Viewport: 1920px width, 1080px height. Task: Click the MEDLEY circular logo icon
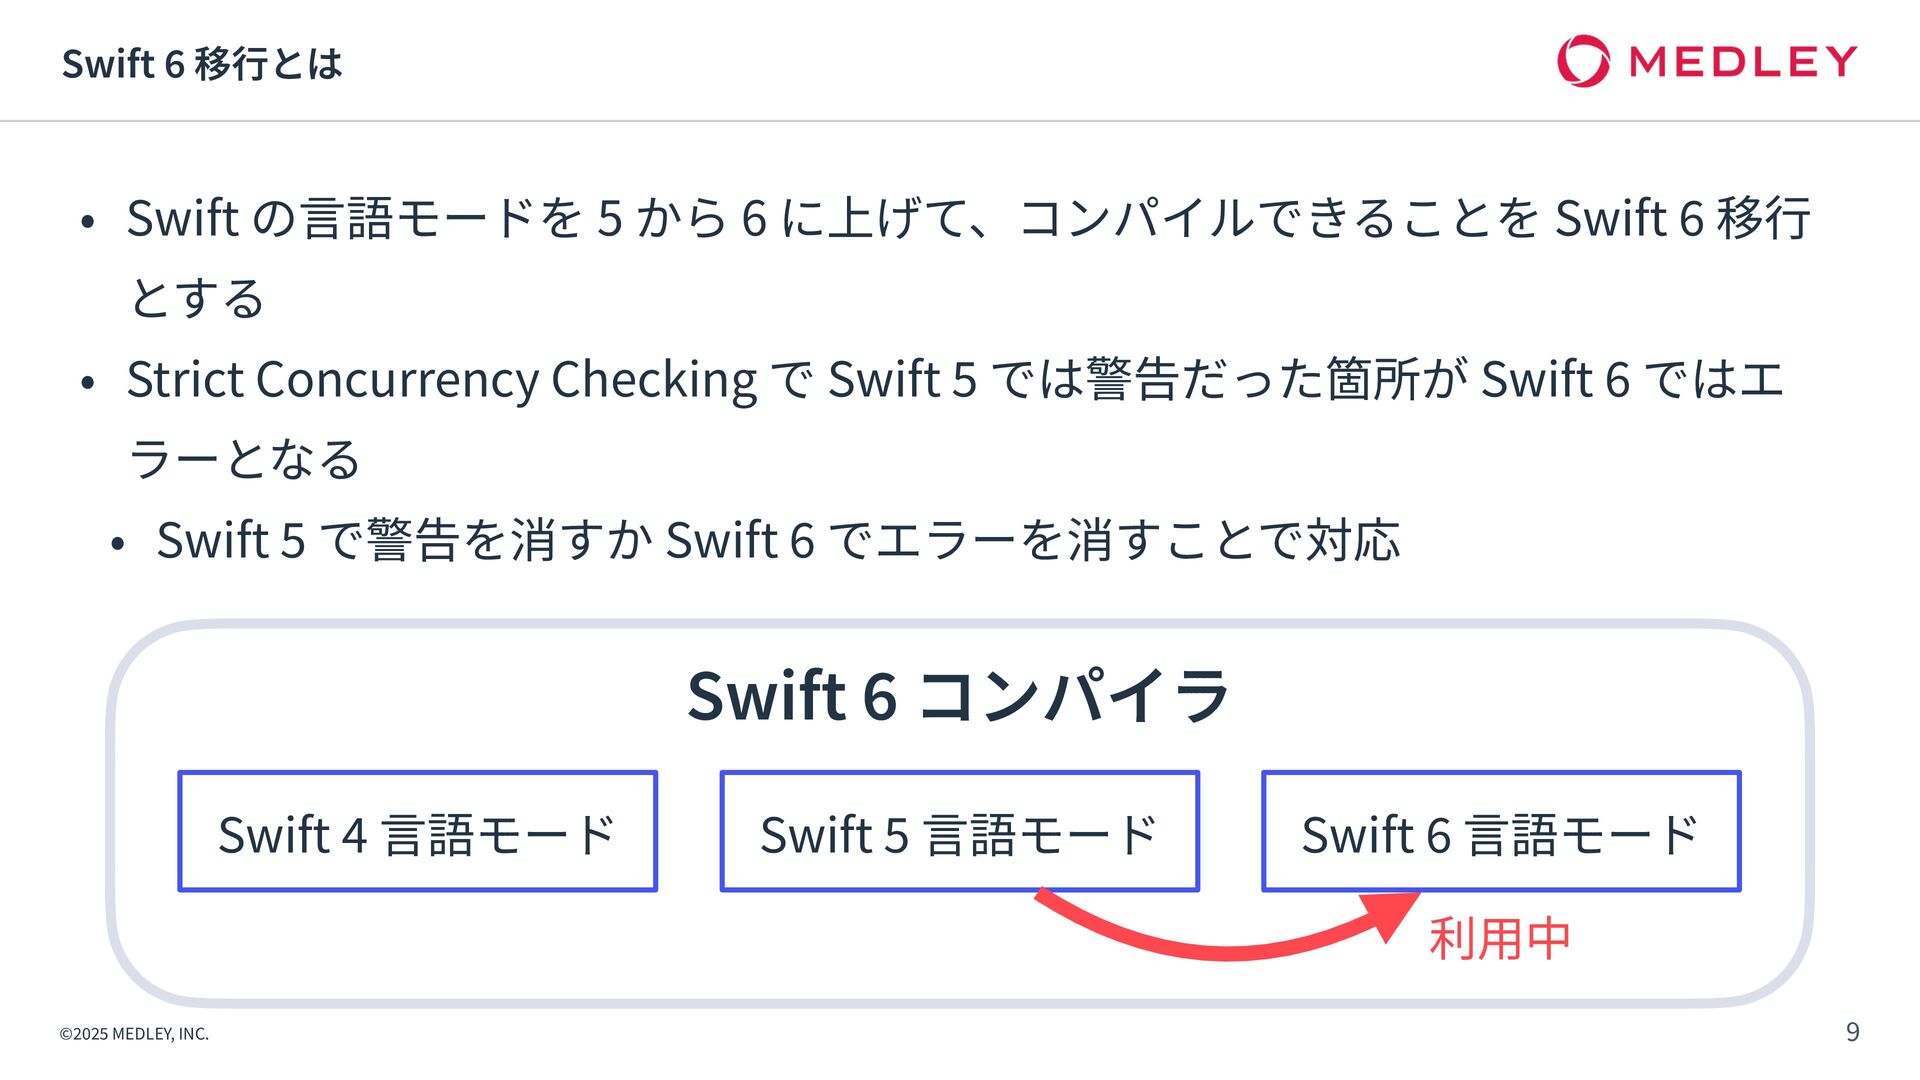coord(1583,61)
